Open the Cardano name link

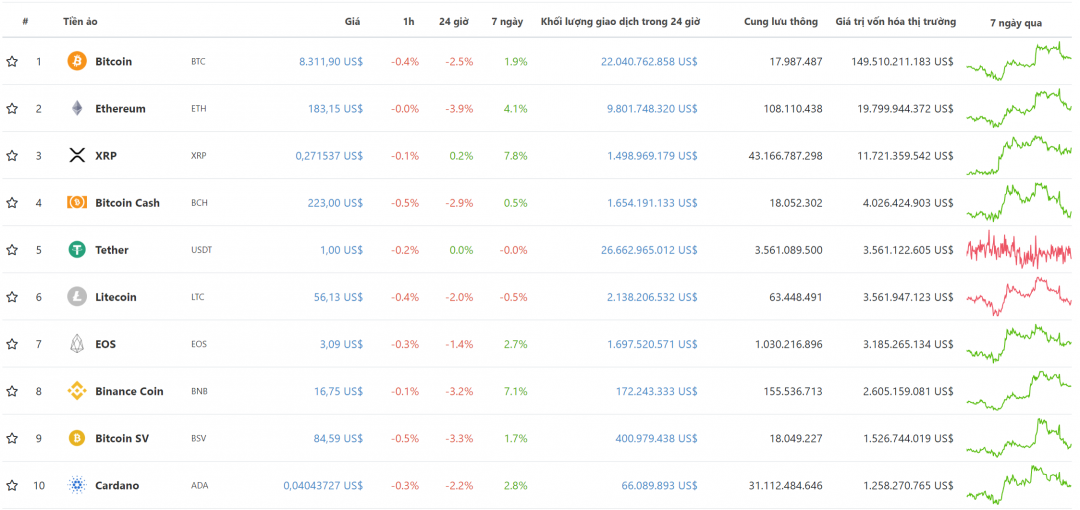(x=117, y=485)
